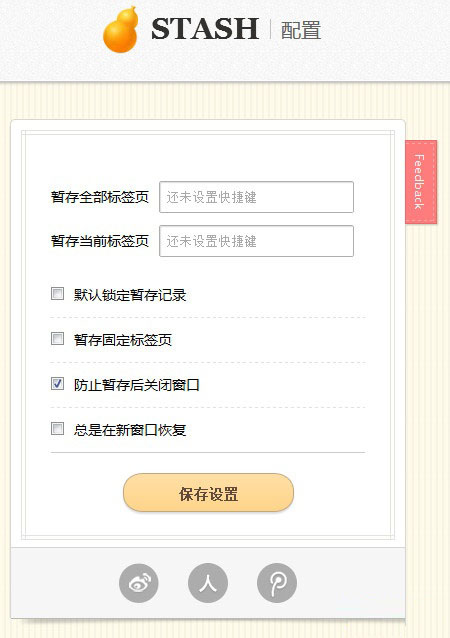The width and height of the screenshot is (450, 638).
Task: Open the Renren person icon
Action: coord(208,583)
